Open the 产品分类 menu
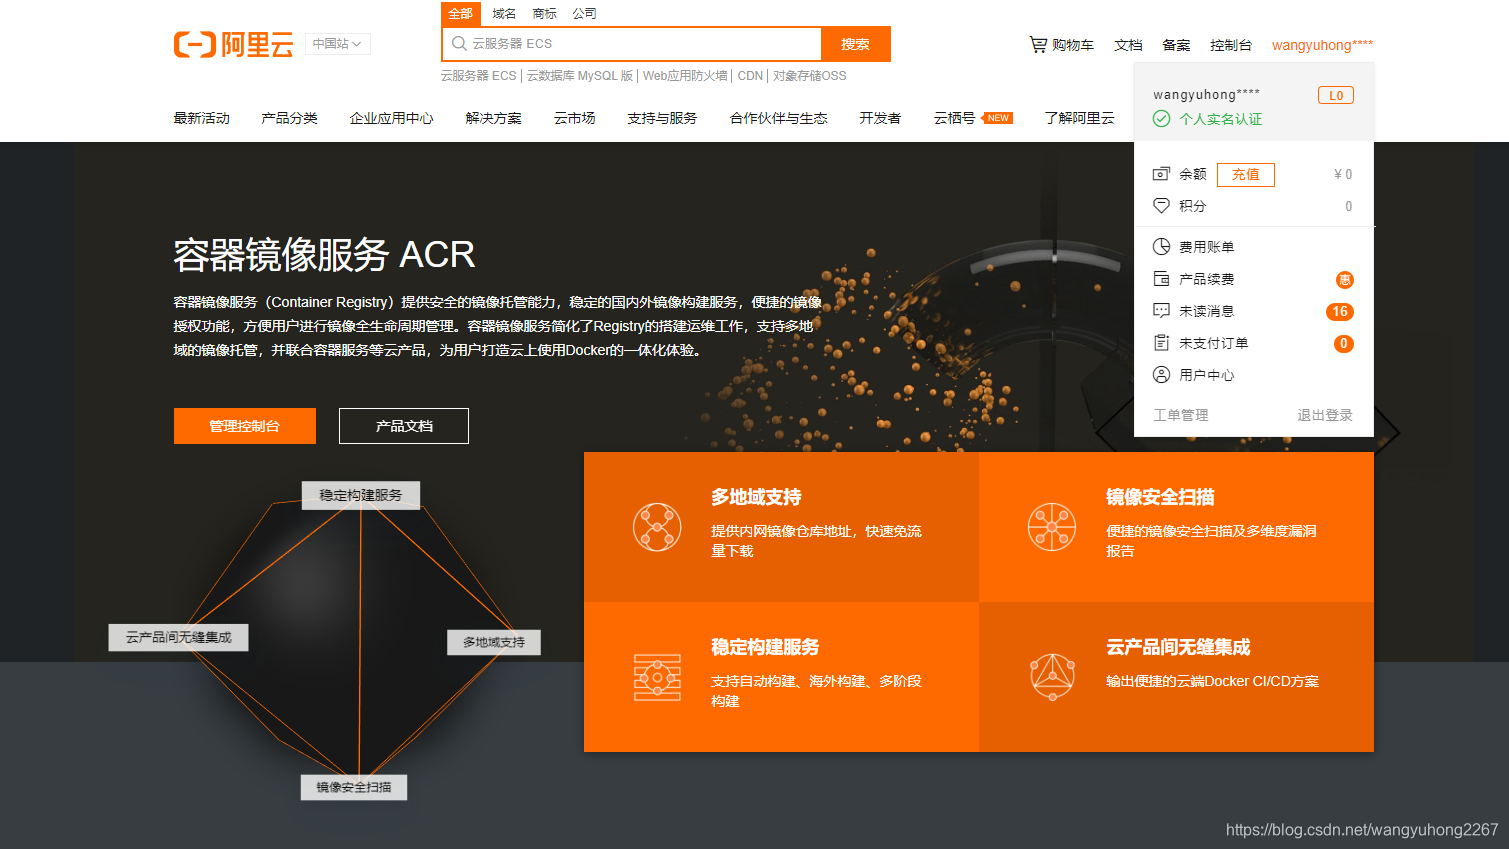The height and width of the screenshot is (849, 1509). click(289, 118)
